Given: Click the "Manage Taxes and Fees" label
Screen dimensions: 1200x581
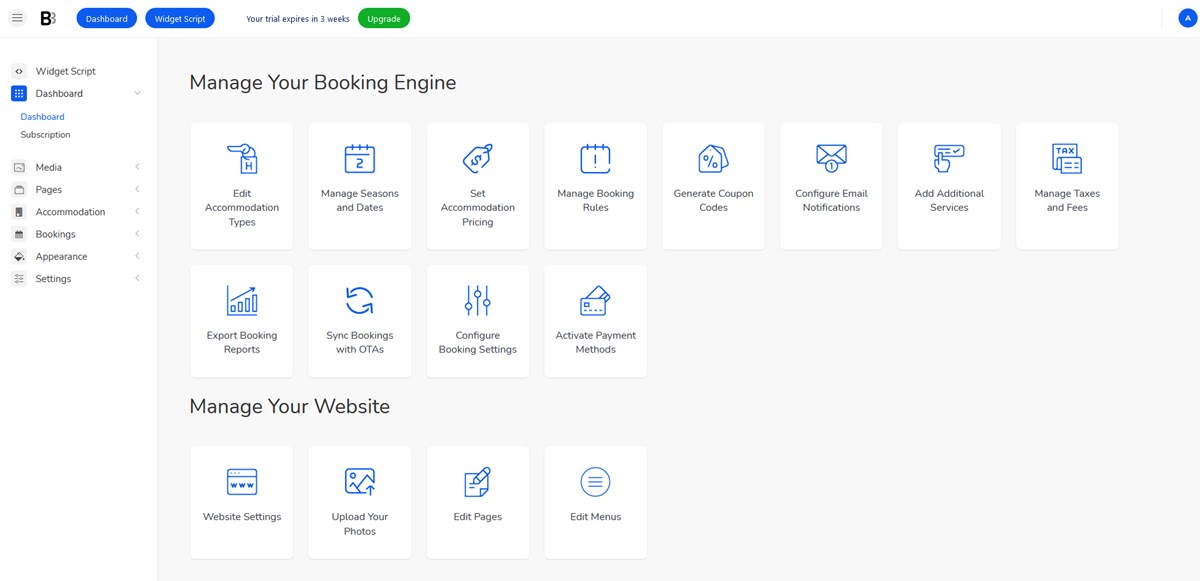Looking at the screenshot, I should (x=1067, y=200).
